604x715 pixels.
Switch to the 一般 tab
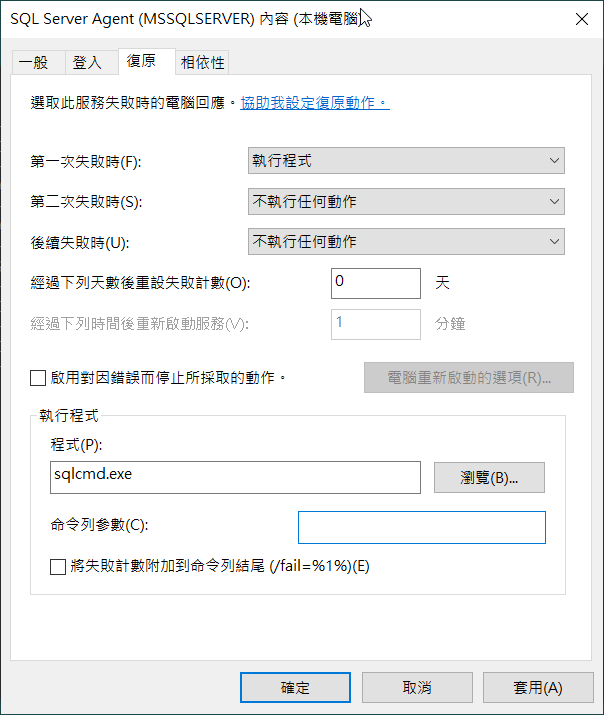[33, 62]
